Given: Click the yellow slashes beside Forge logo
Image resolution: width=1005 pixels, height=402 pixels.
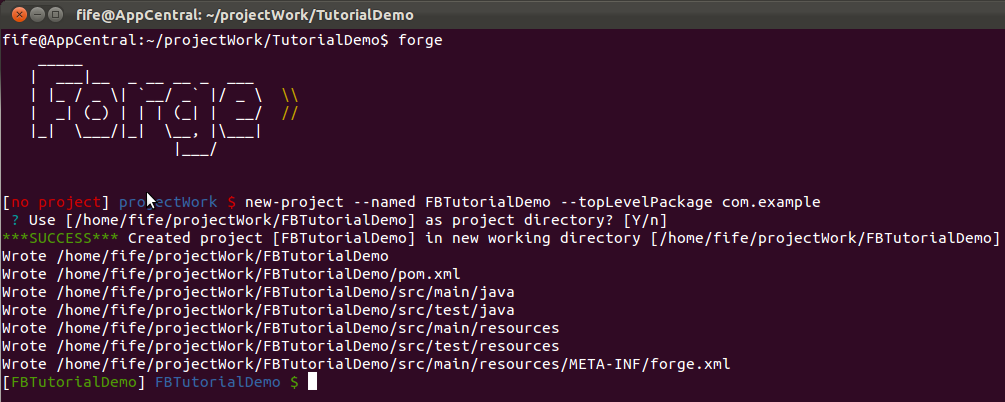Looking at the screenshot, I should (290, 105).
